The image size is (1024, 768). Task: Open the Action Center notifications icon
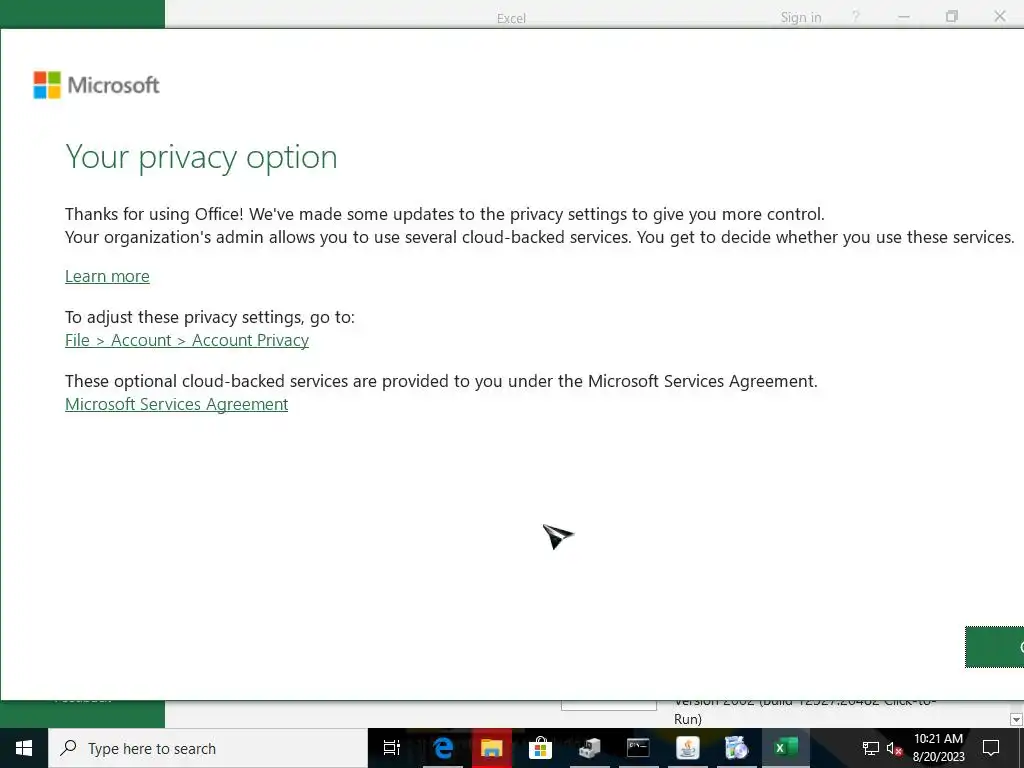point(991,748)
